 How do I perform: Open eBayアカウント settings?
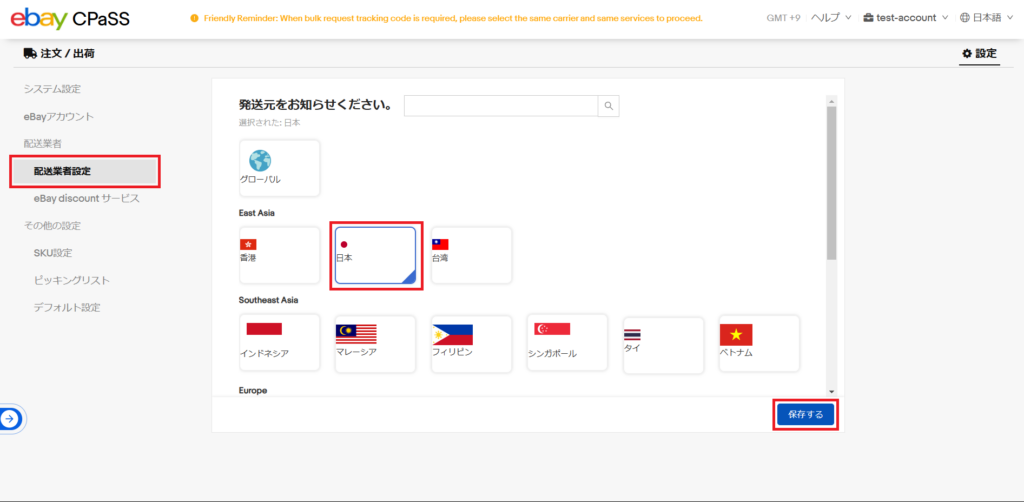(59, 116)
